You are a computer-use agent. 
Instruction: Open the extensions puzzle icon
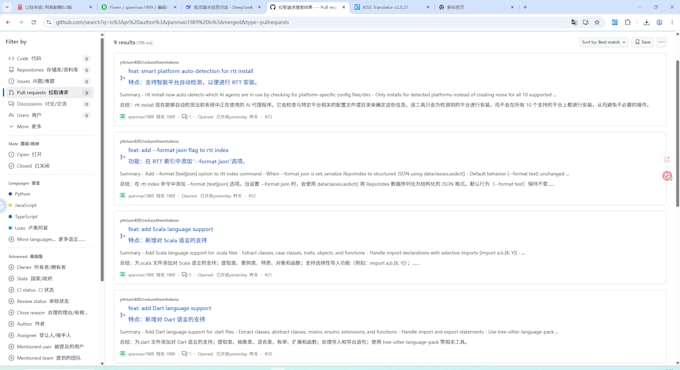628,22
